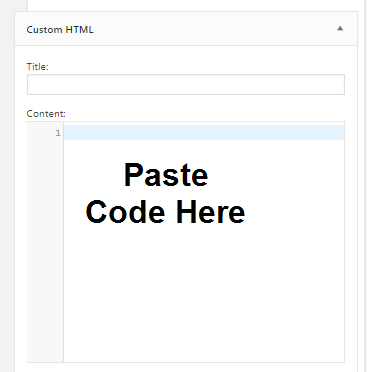This screenshot has width=367, height=372.
Task: Click the Content: label
Action: pos(46,114)
